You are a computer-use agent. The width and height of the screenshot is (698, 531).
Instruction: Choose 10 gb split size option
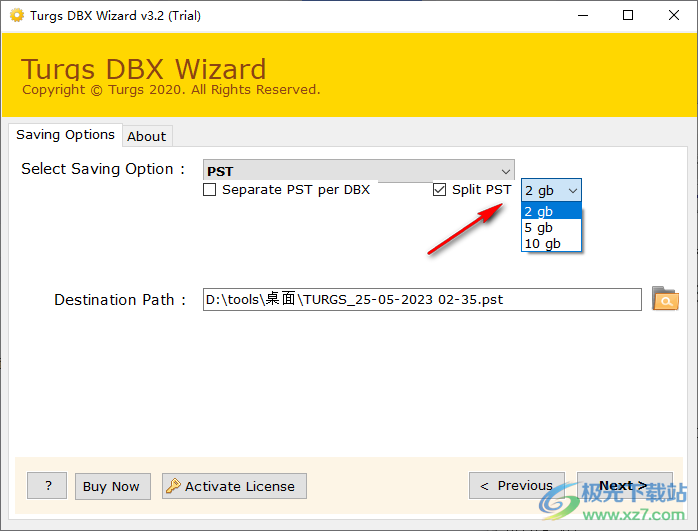point(551,243)
